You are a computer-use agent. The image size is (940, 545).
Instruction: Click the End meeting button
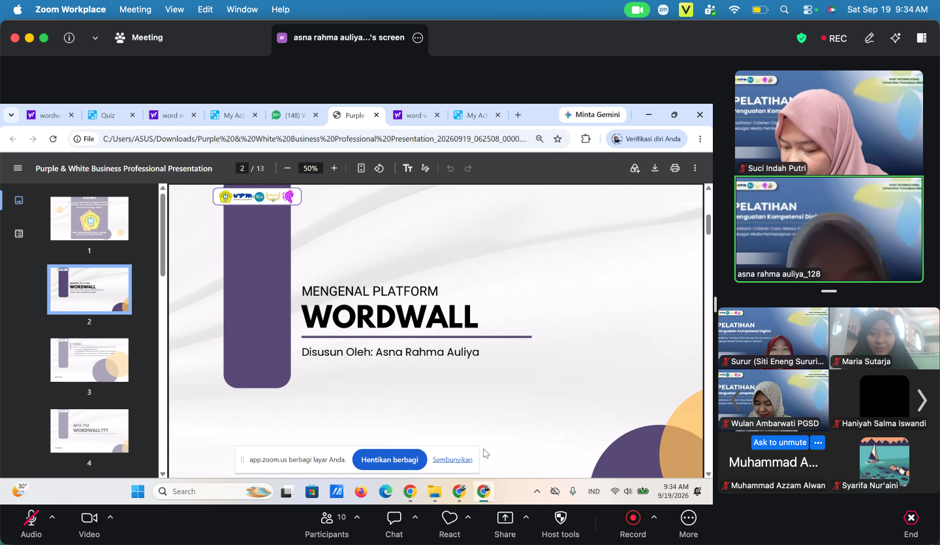point(911,524)
